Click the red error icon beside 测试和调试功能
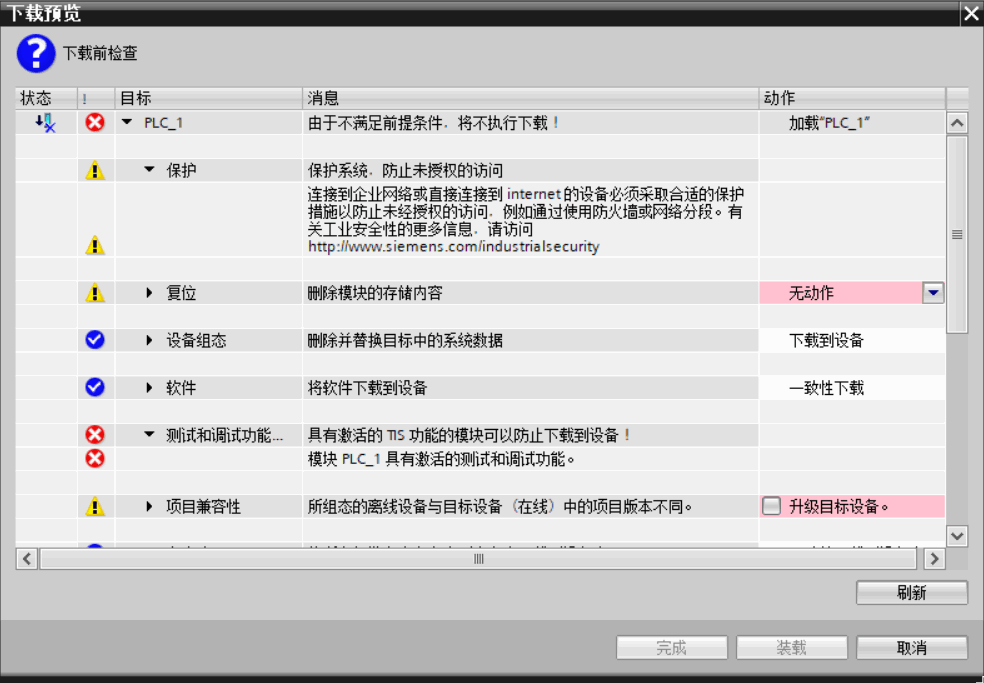Viewport: 984px width, 683px height. pyautogui.click(x=95, y=434)
